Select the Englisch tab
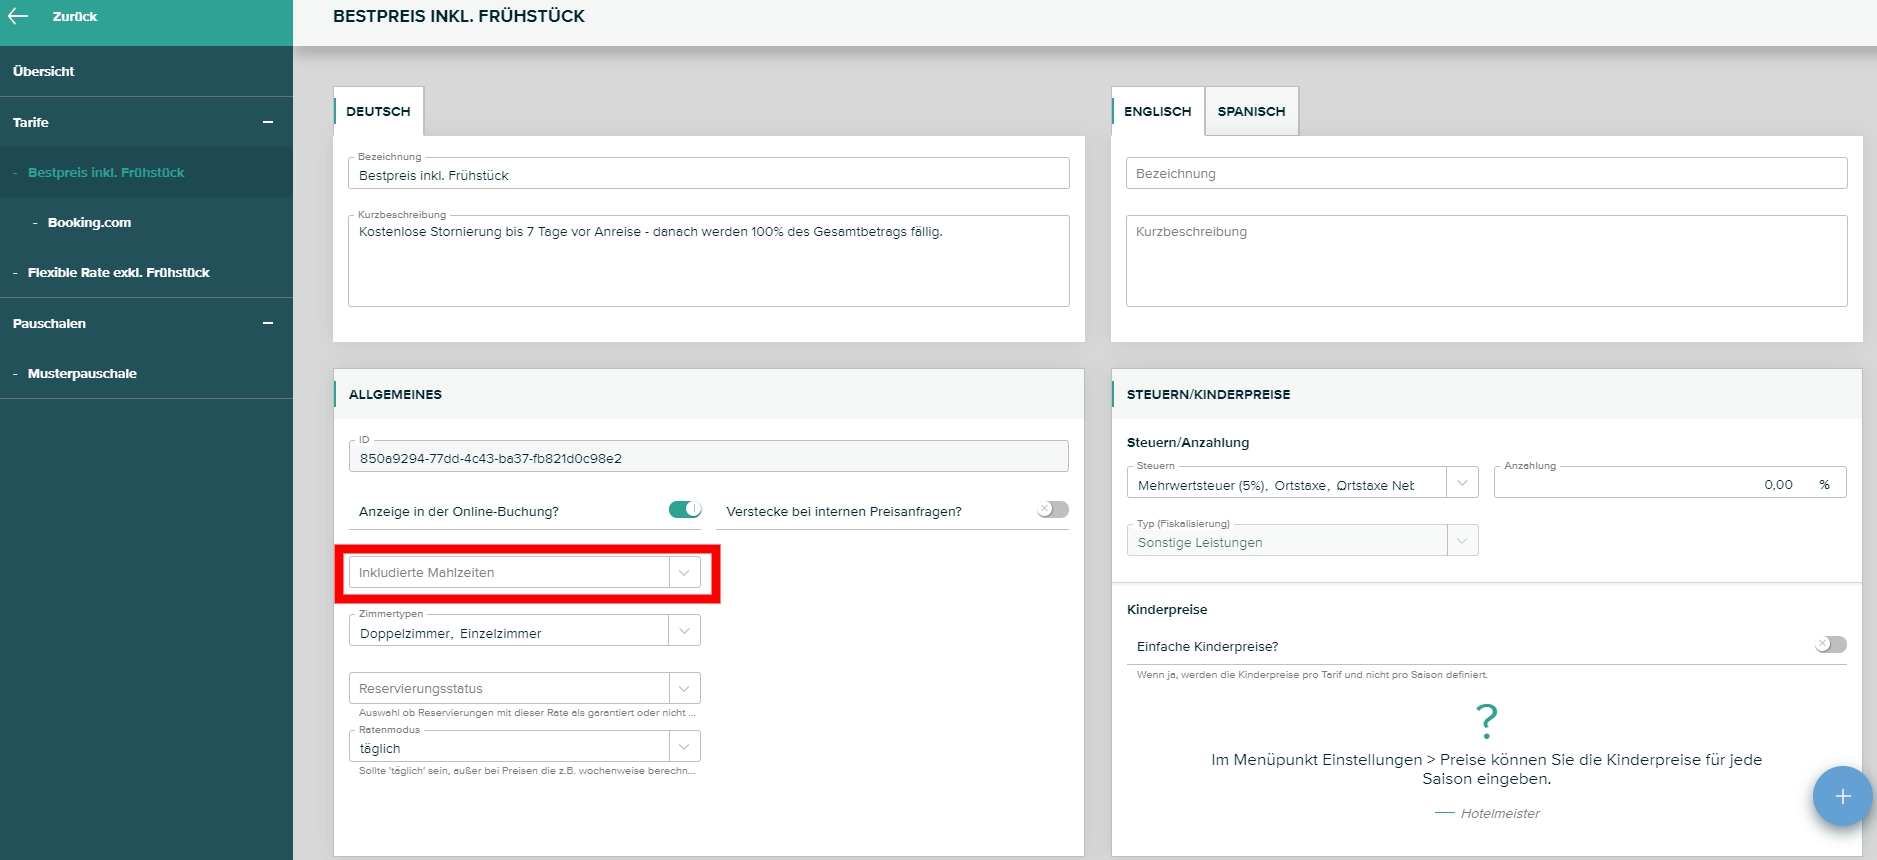1877x860 pixels. pos(1157,111)
